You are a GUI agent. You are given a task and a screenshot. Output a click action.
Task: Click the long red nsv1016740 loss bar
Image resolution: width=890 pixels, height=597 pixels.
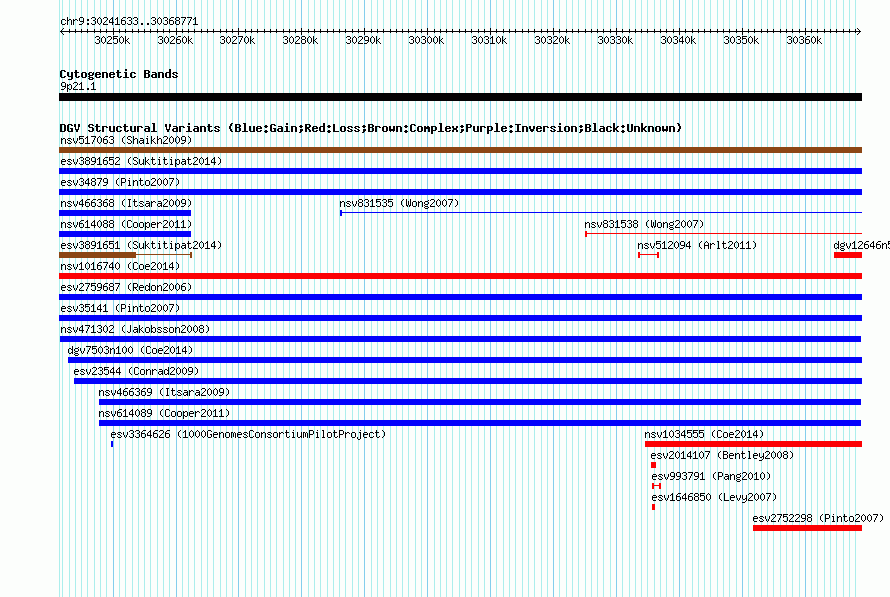(460, 276)
